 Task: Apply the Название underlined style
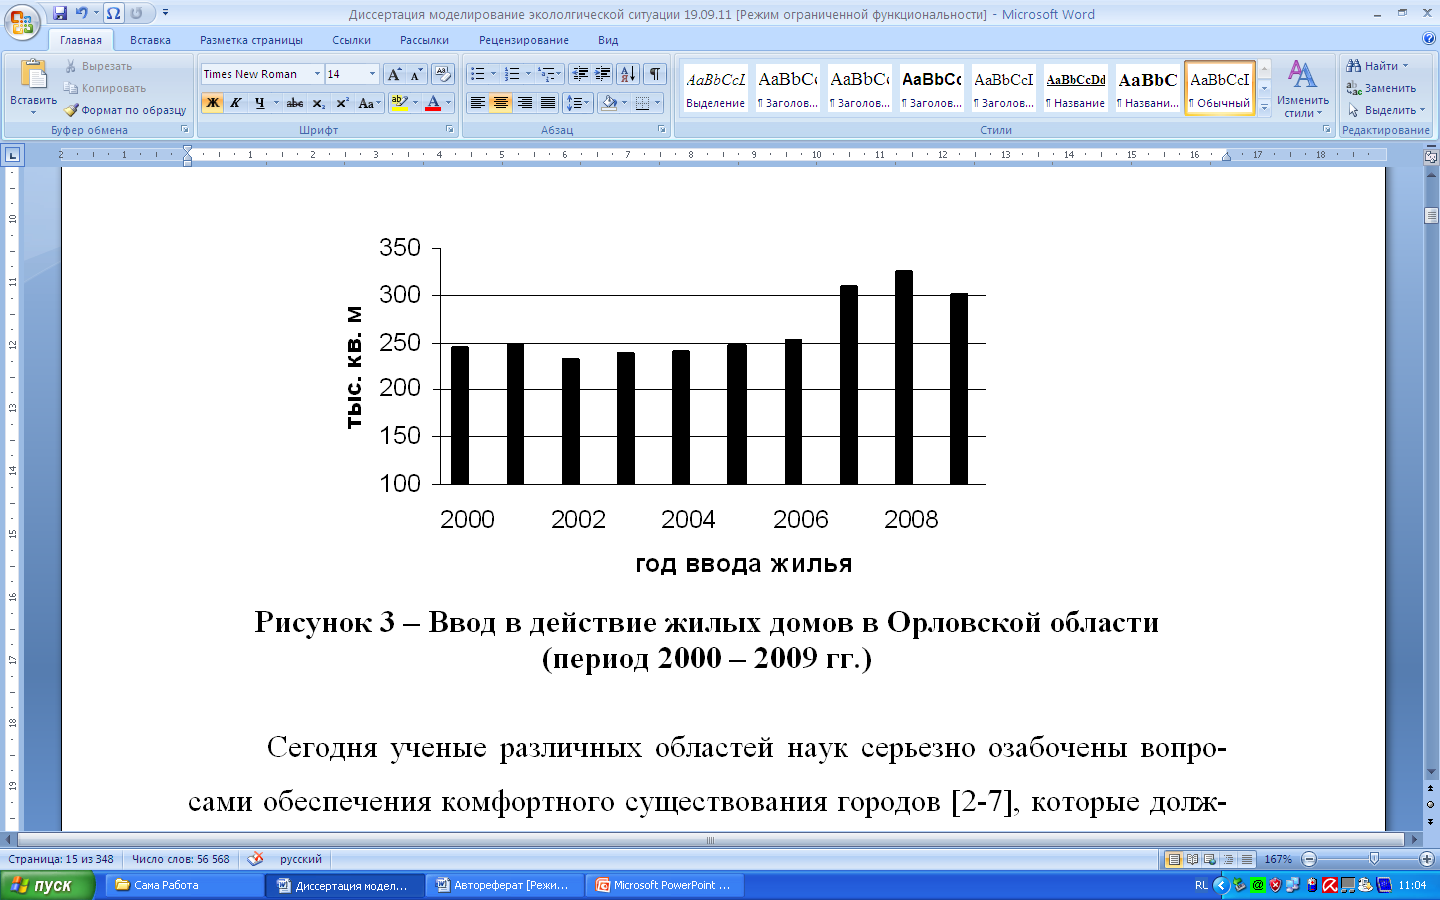pyautogui.click(x=1076, y=88)
